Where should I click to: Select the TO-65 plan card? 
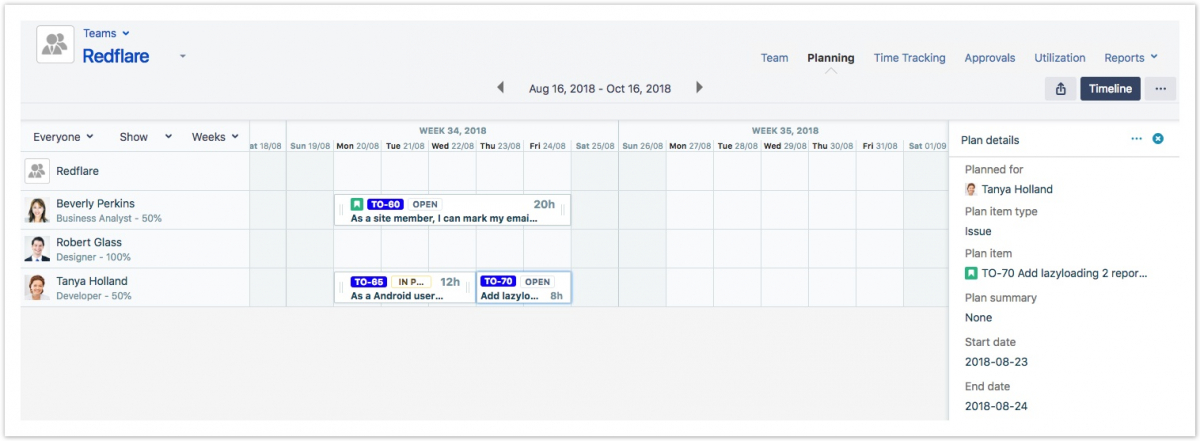405,289
